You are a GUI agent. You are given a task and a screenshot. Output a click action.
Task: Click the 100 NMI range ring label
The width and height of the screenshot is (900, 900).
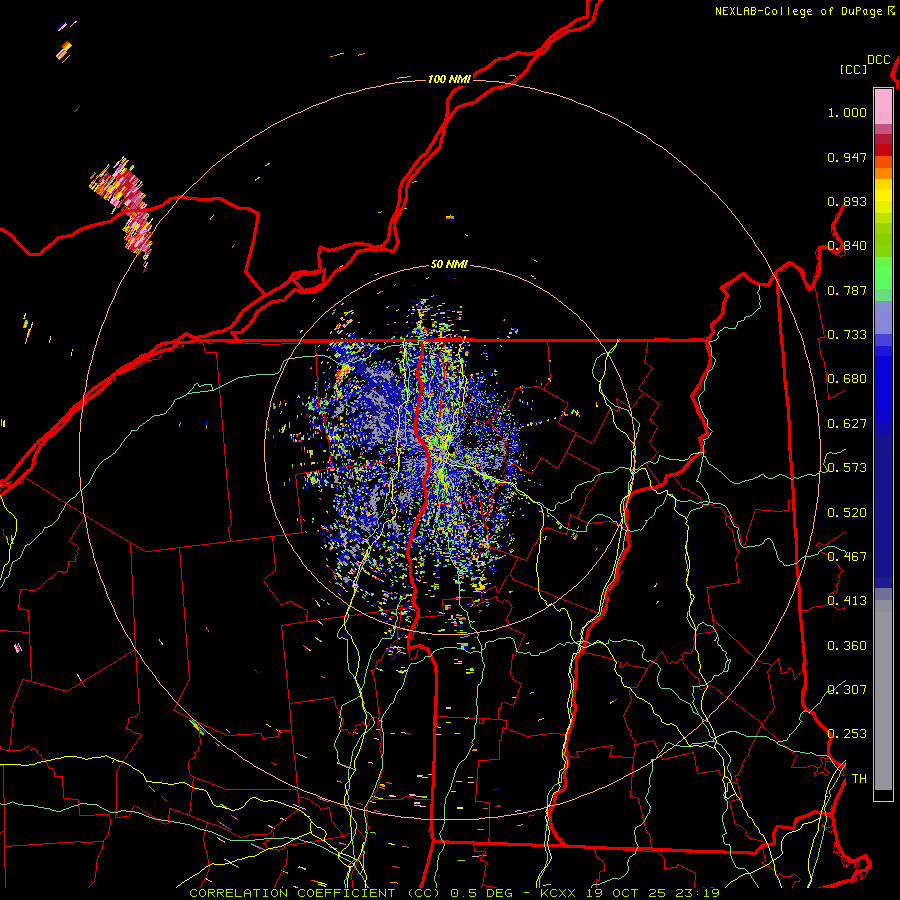(x=449, y=79)
